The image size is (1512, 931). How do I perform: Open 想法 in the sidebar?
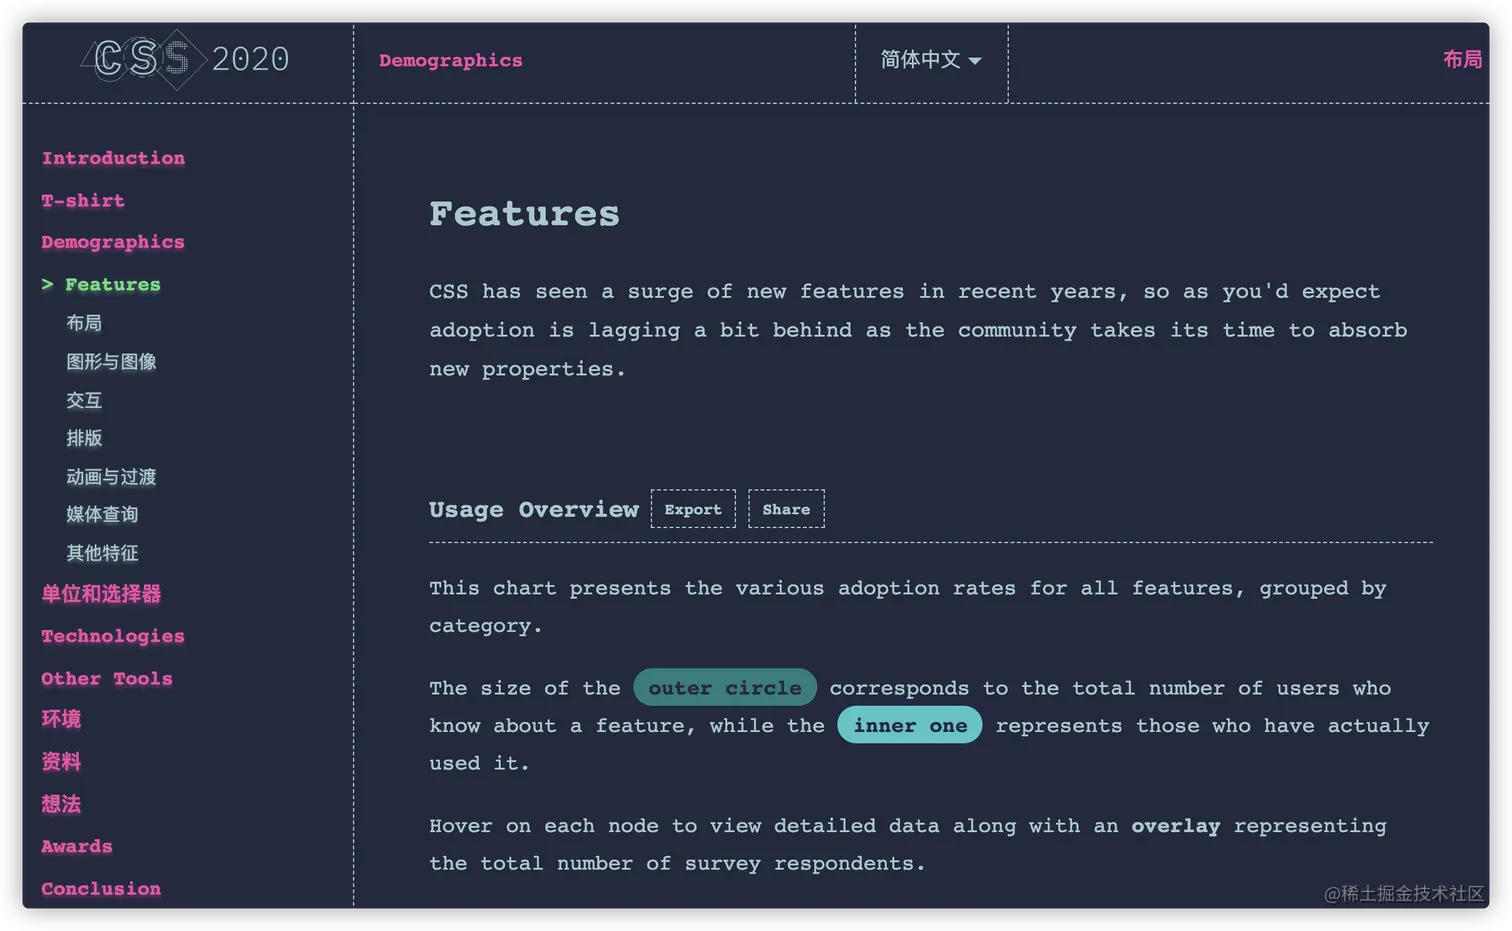pyautogui.click(x=61, y=804)
